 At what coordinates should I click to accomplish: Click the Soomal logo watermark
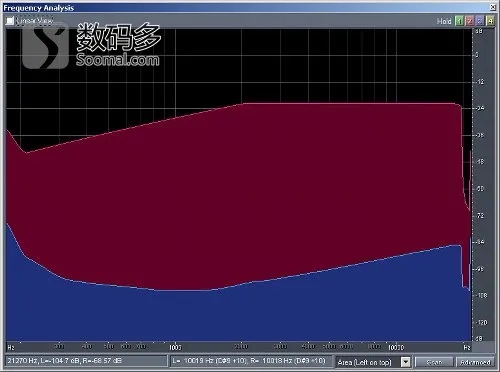pyautogui.click(x=91, y=46)
